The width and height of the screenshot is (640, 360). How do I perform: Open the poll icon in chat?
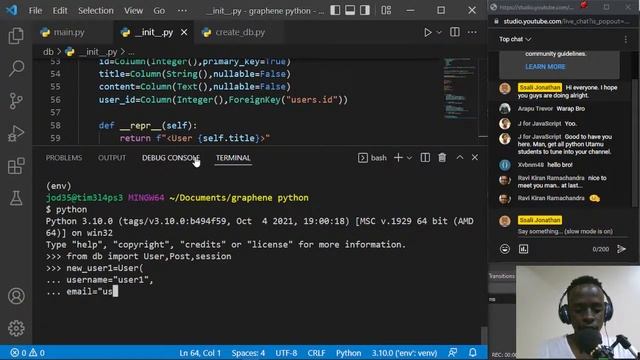tap(524, 249)
